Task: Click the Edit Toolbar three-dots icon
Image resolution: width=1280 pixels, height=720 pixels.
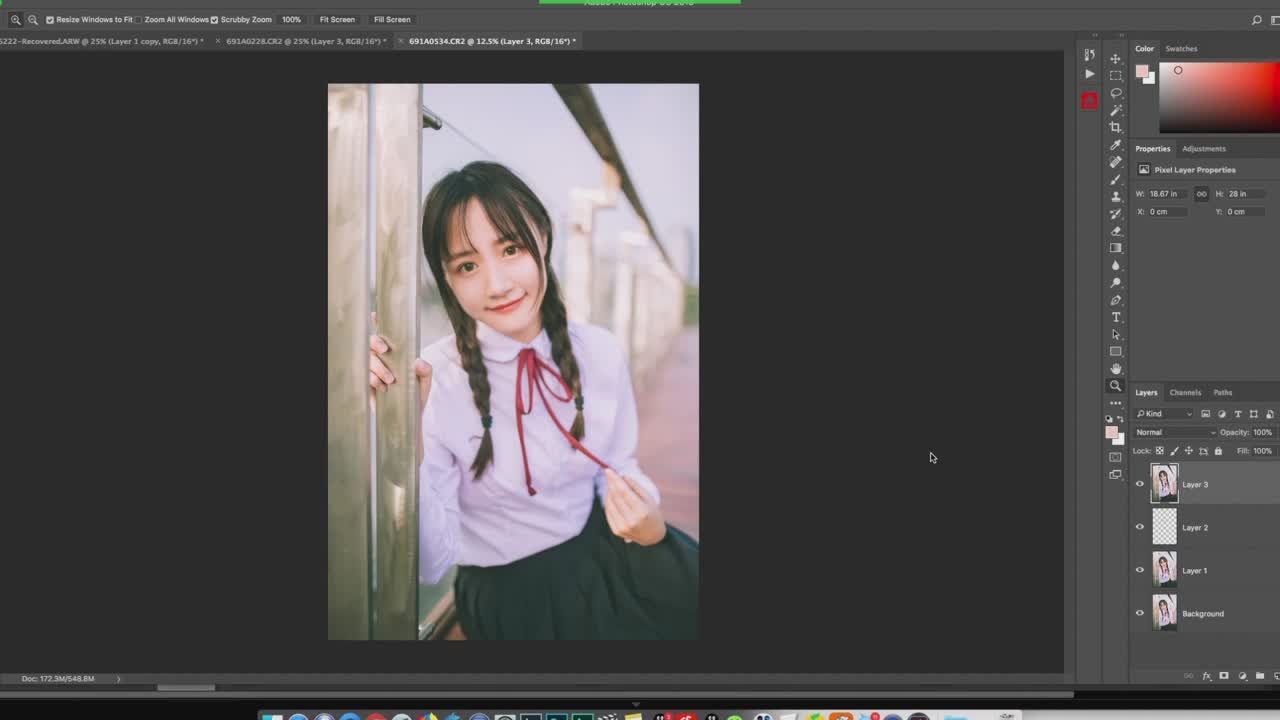Action: (1116, 403)
